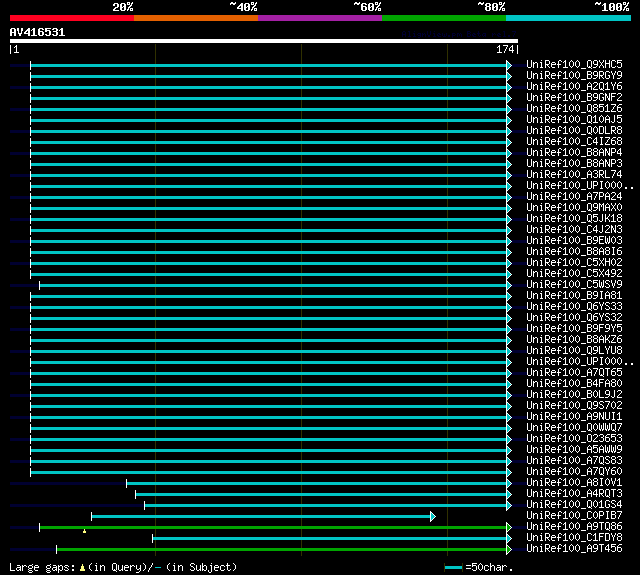Open the UniRef100_C0PIB7 hit label
Screen dimensions: 640x575
574,516
